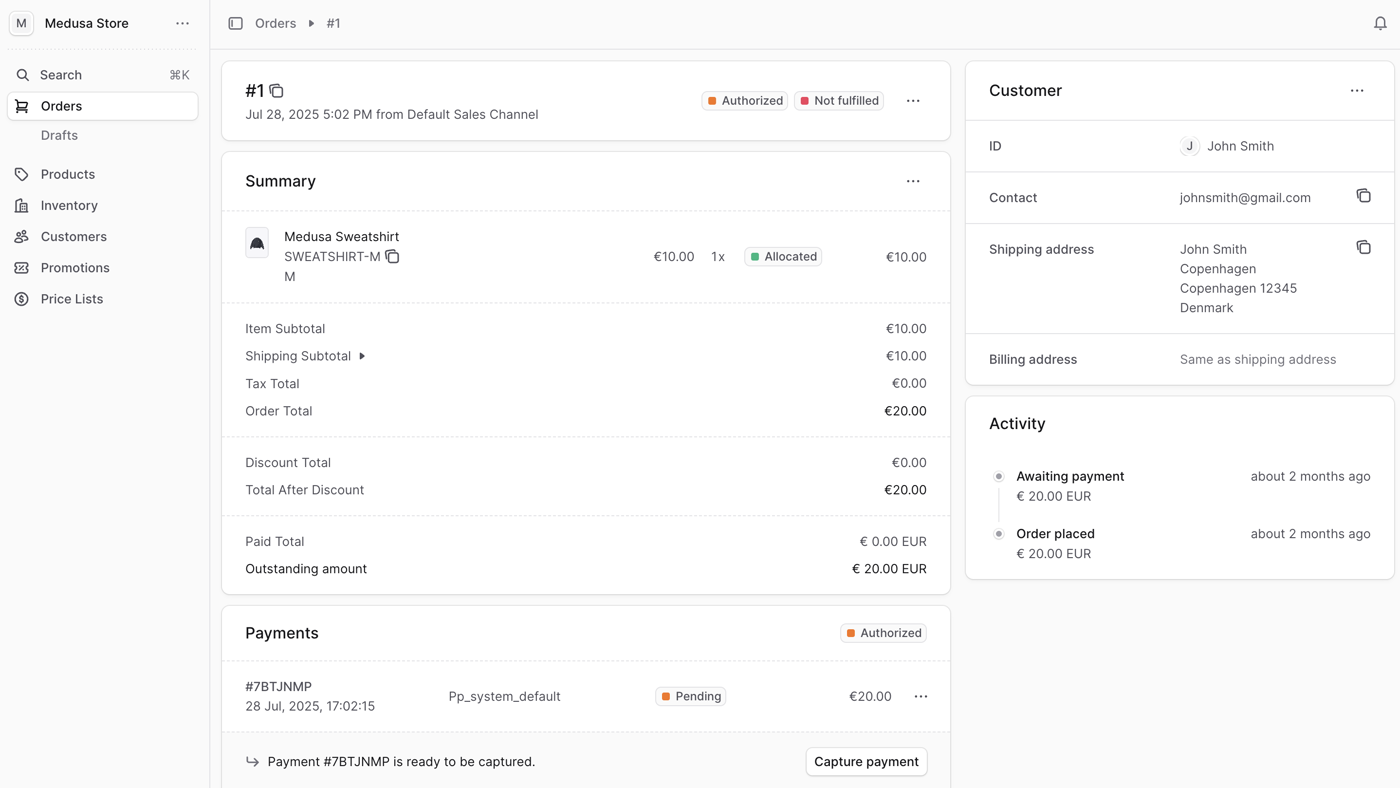Copy the customer email address
Image resolution: width=1400 pixels, height=788 pixels.
click(x=1363, y=196)
